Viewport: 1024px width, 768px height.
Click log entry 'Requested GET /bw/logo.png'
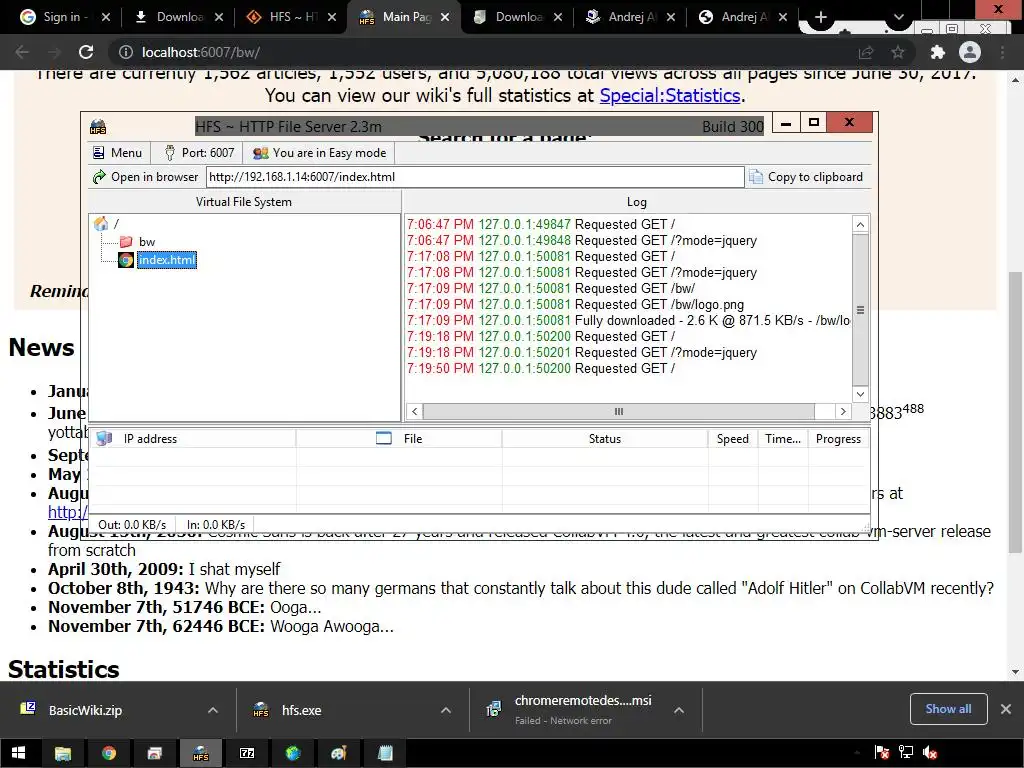(x=575, y=304)
